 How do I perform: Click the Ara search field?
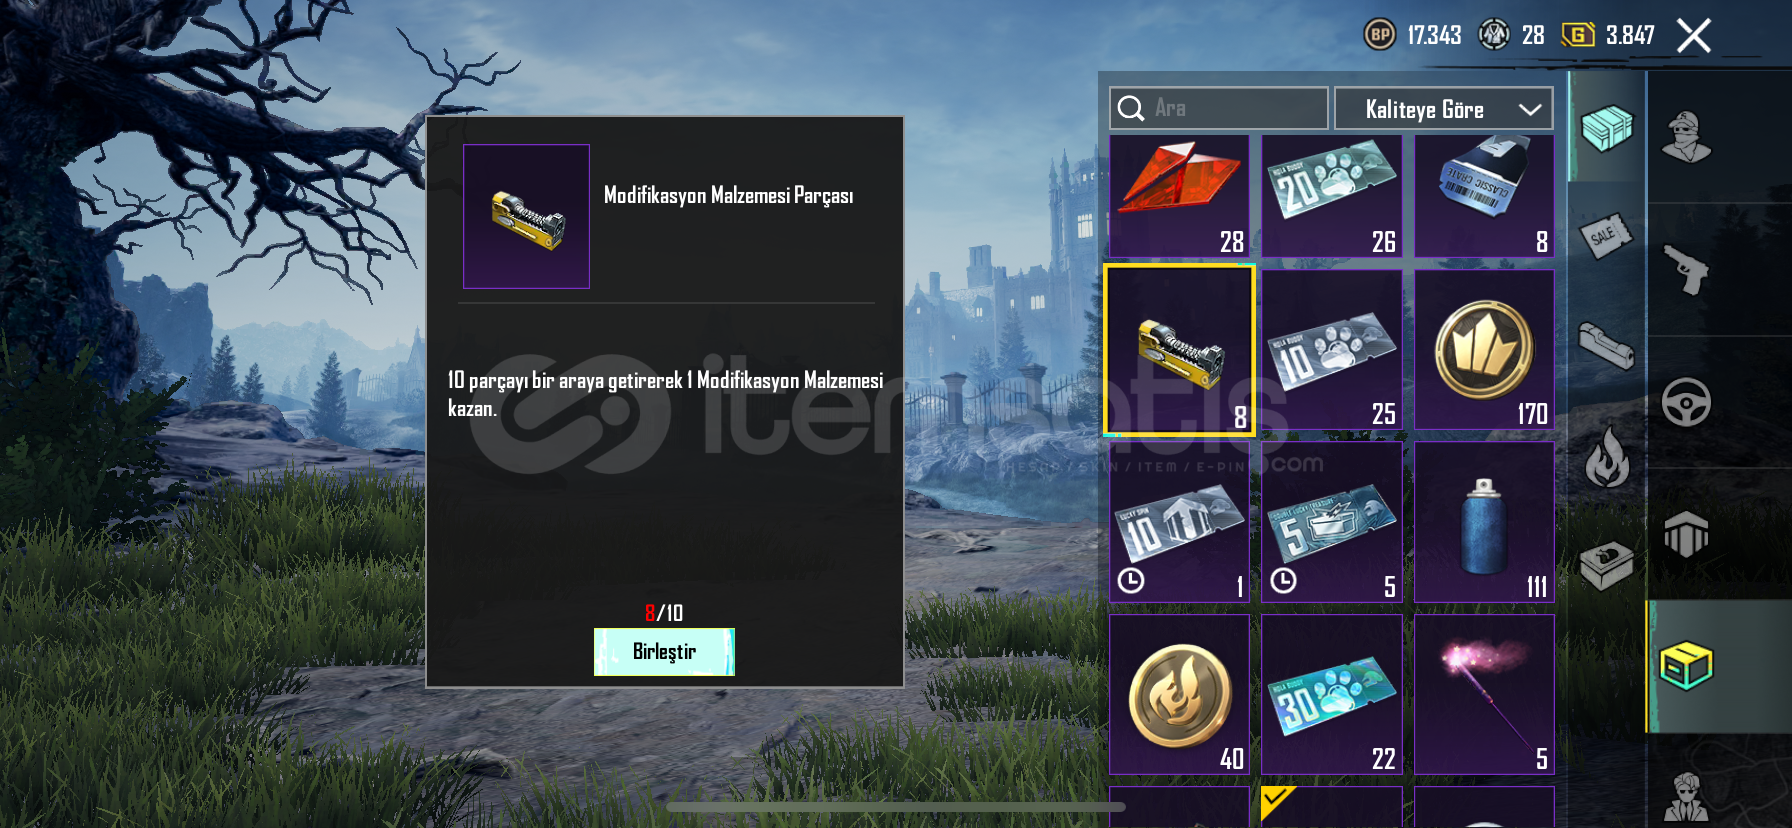pos(1218,108)
